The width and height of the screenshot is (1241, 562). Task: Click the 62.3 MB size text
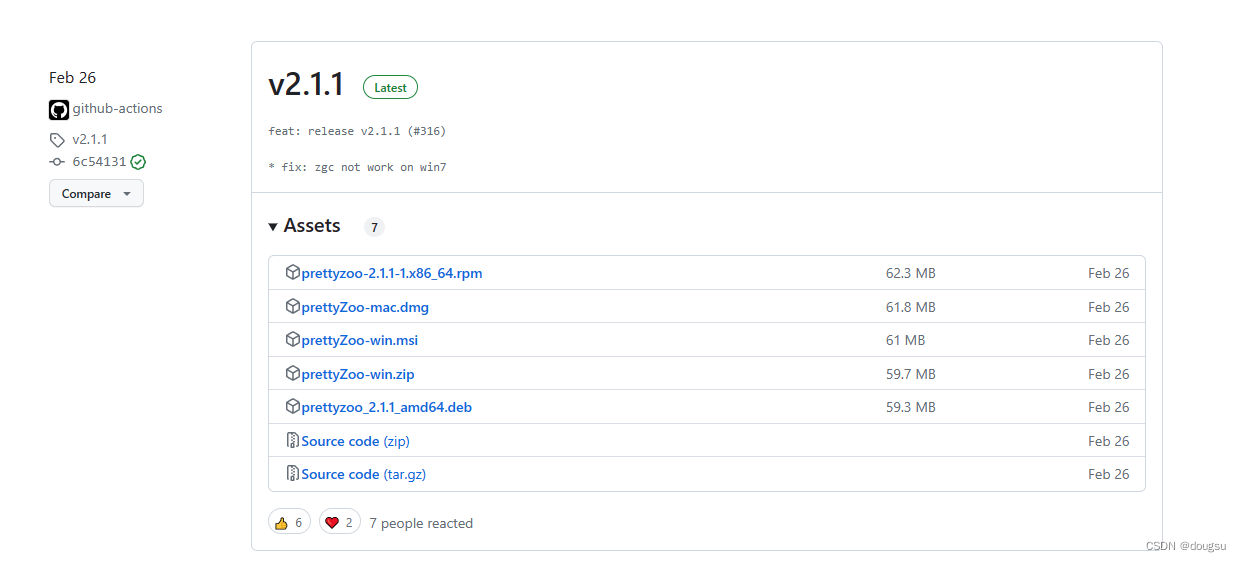point(911,273)
